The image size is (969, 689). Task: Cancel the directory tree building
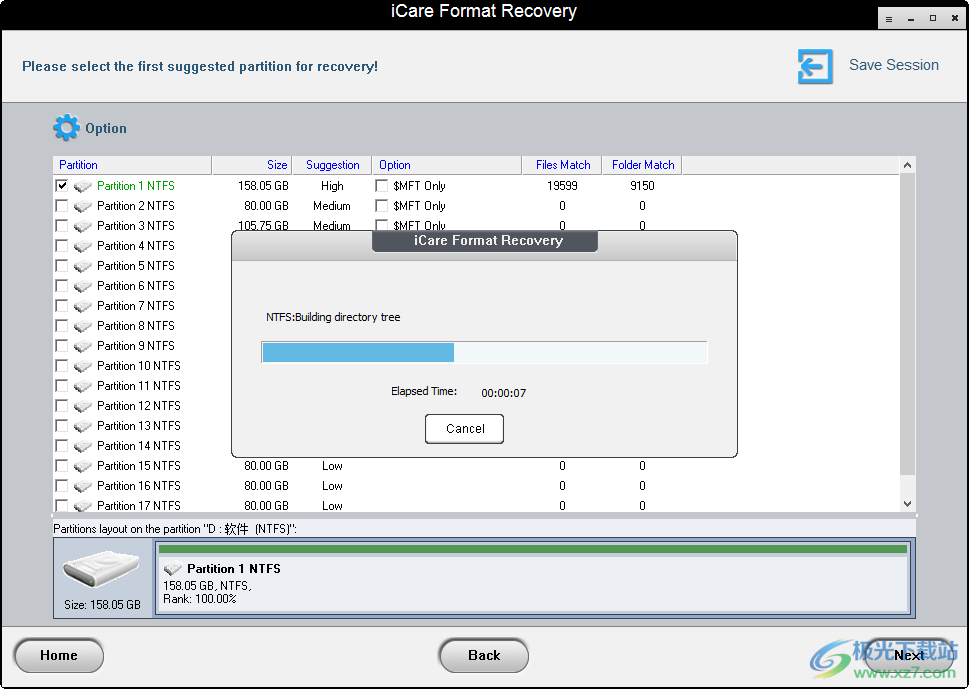click(465, 429)
